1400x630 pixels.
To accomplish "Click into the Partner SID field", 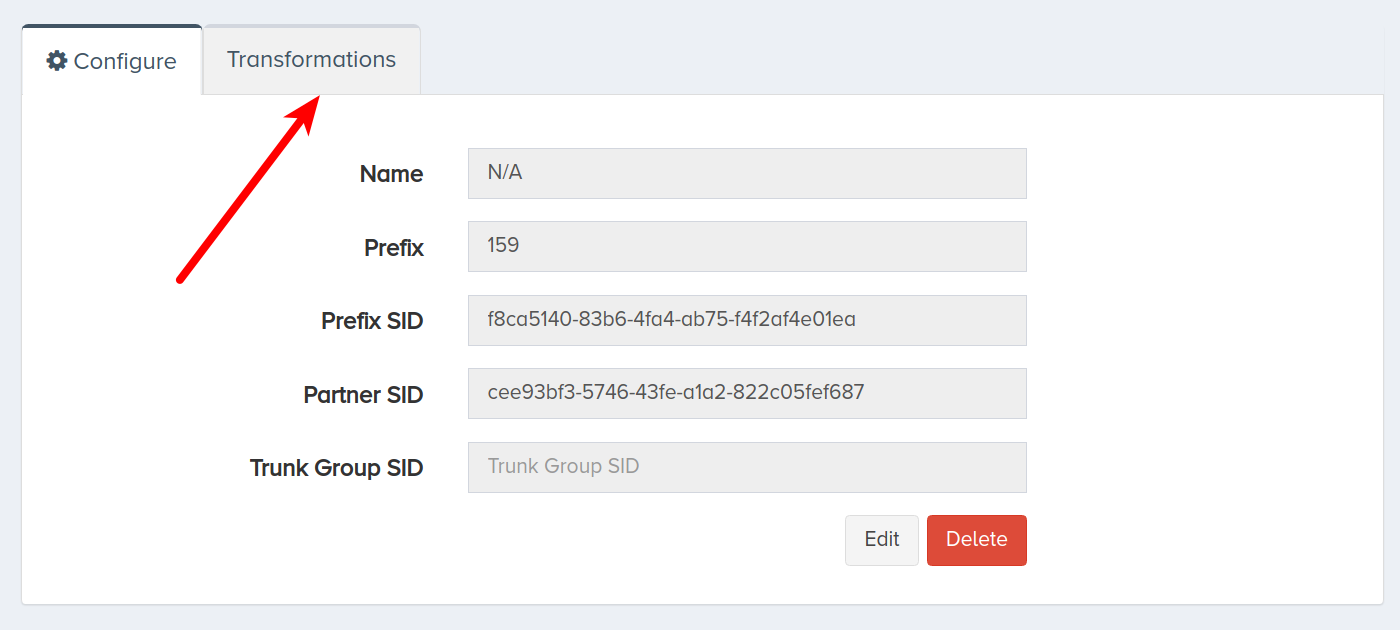I will pyautogui.click(x=747, y=393).
